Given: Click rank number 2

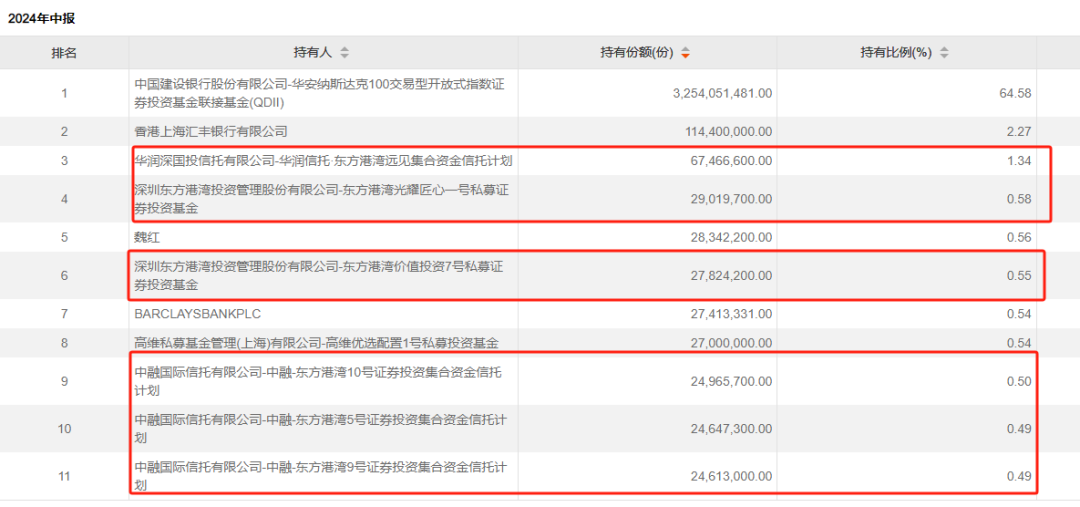Looking at the screenshot, I should point(64,131).
